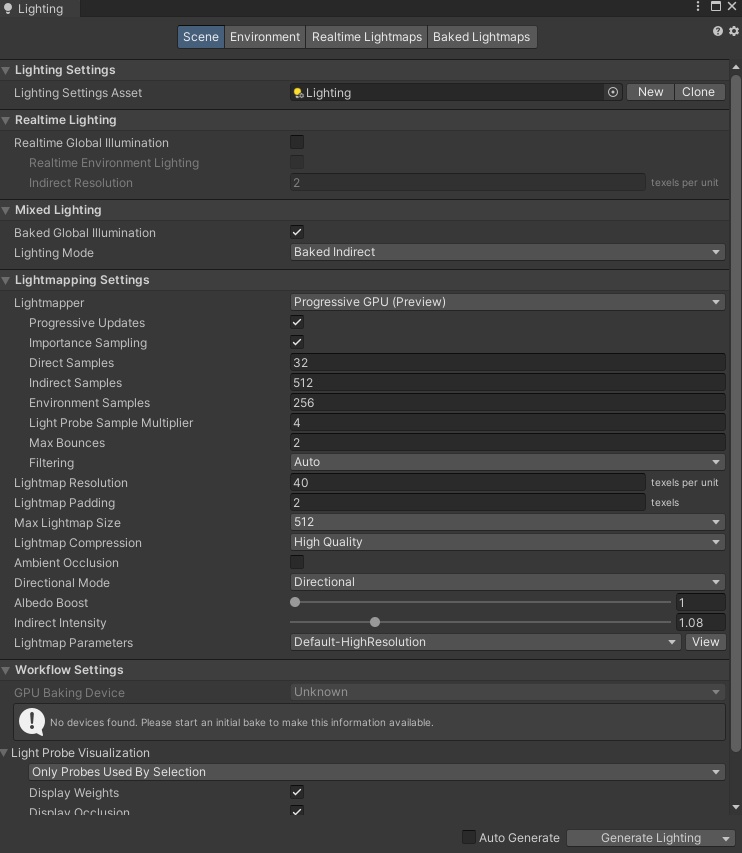
Task: Click the lightbulb icon on the Lighting tab
Action: coord(8,8)
